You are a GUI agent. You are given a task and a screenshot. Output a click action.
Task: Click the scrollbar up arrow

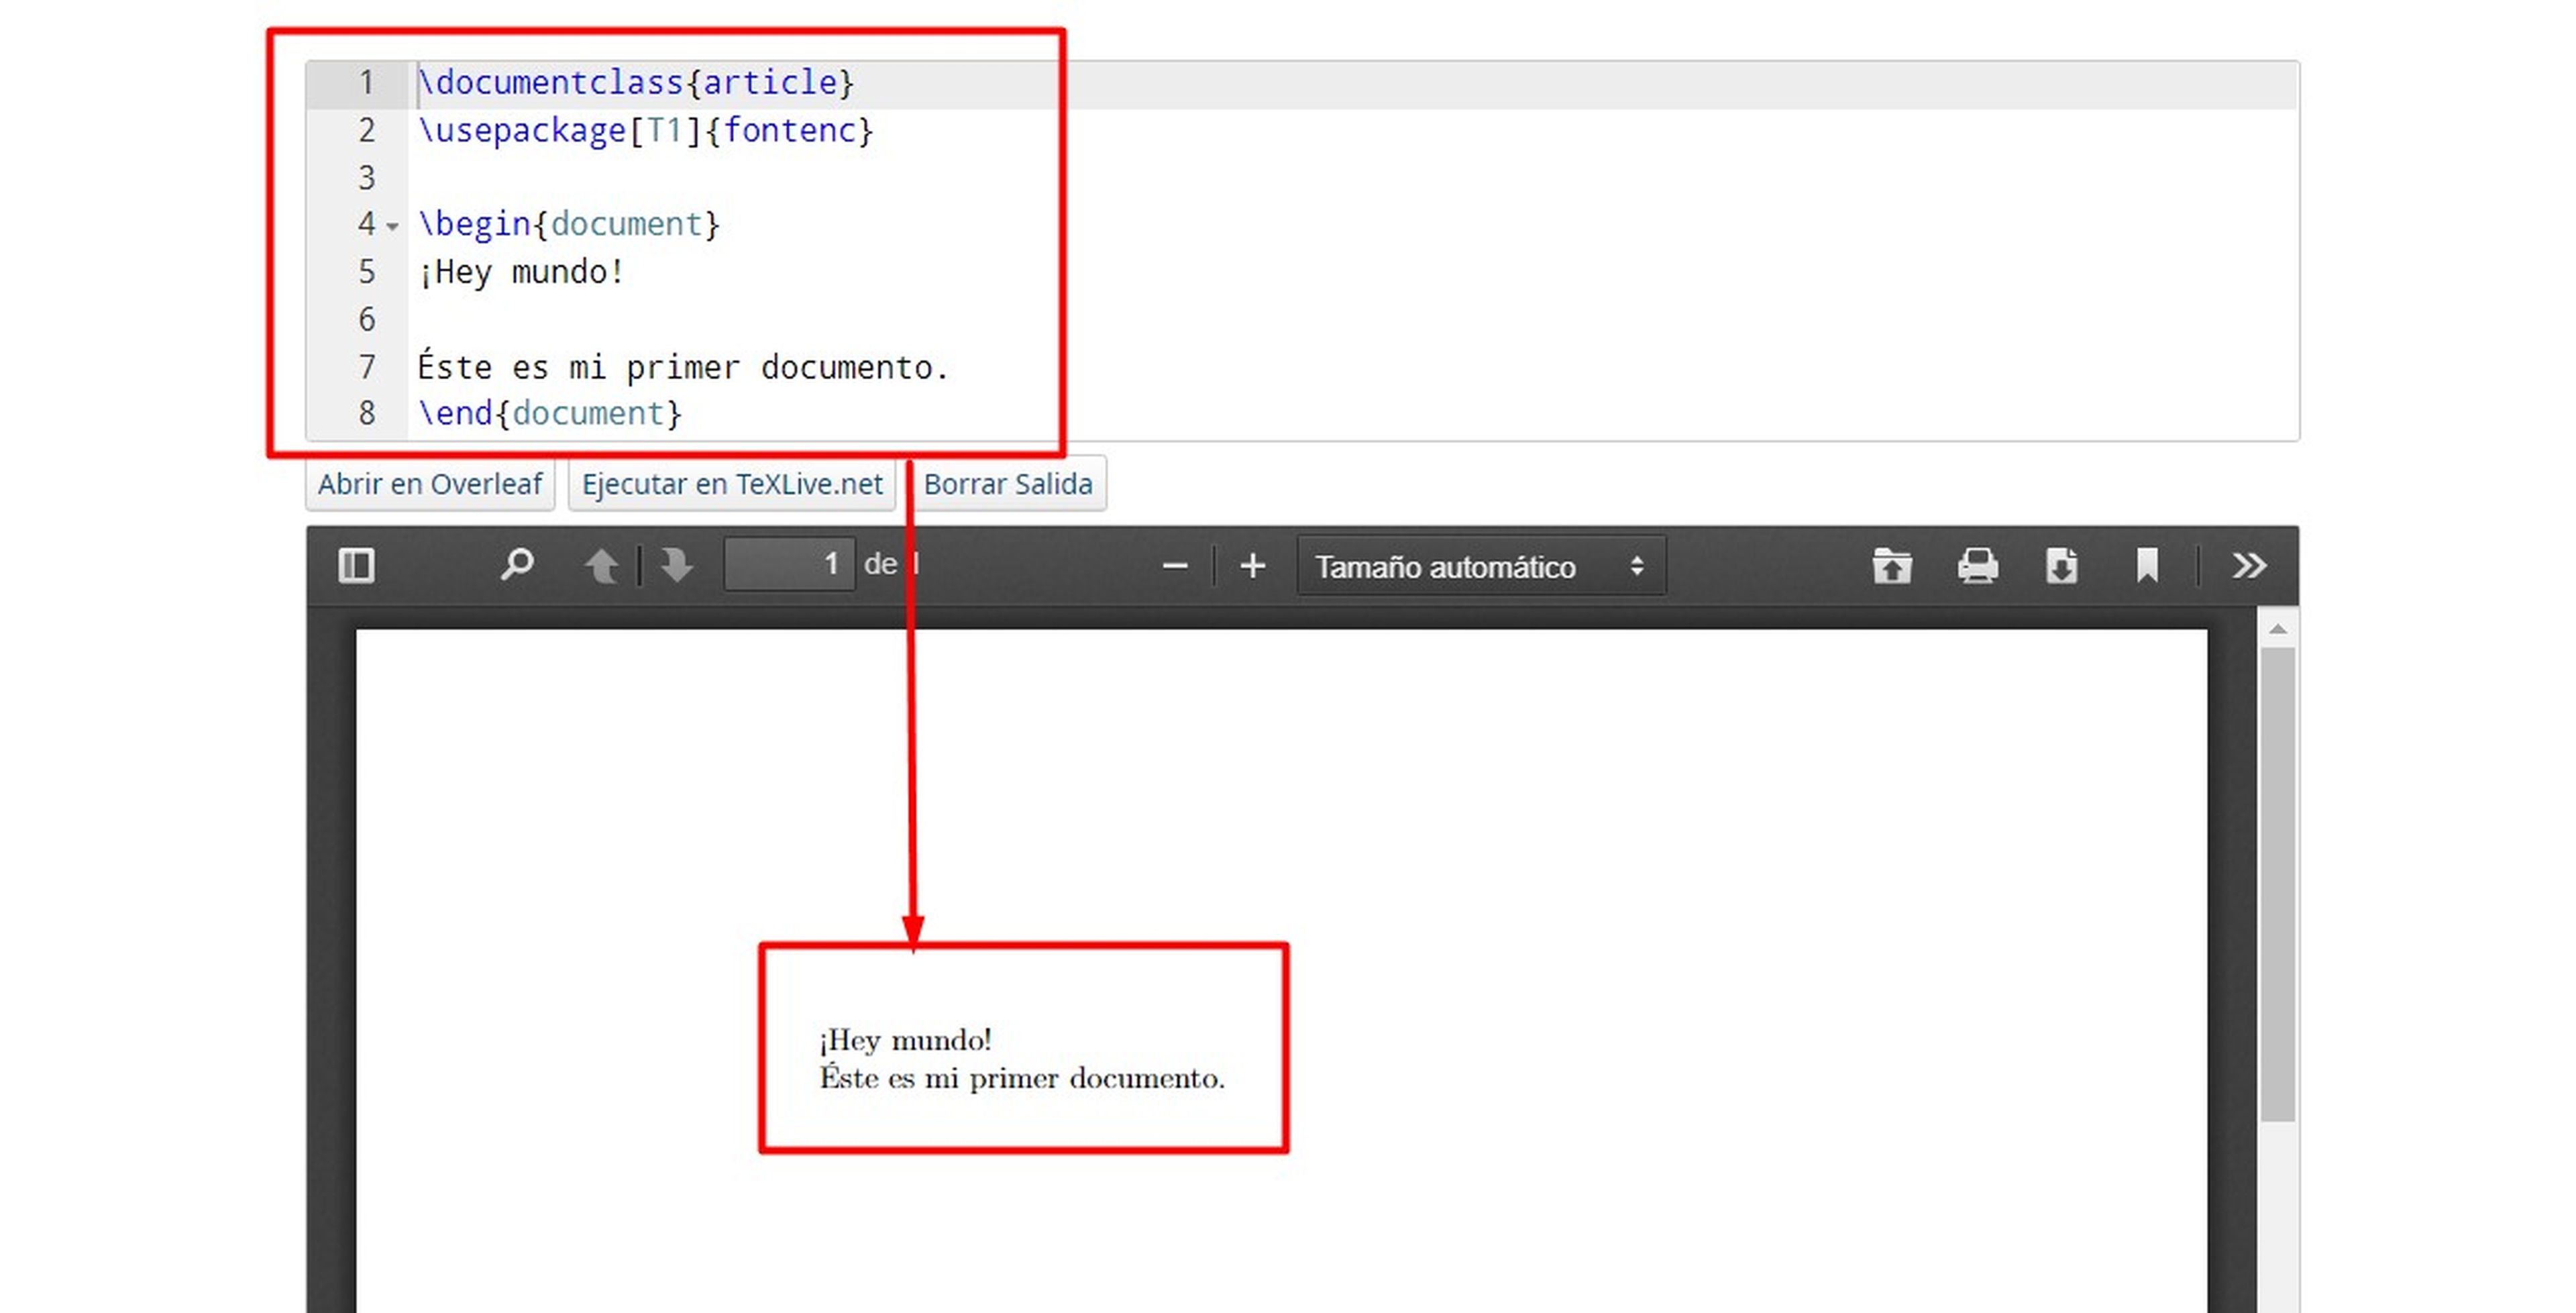tap(2277, 629)
